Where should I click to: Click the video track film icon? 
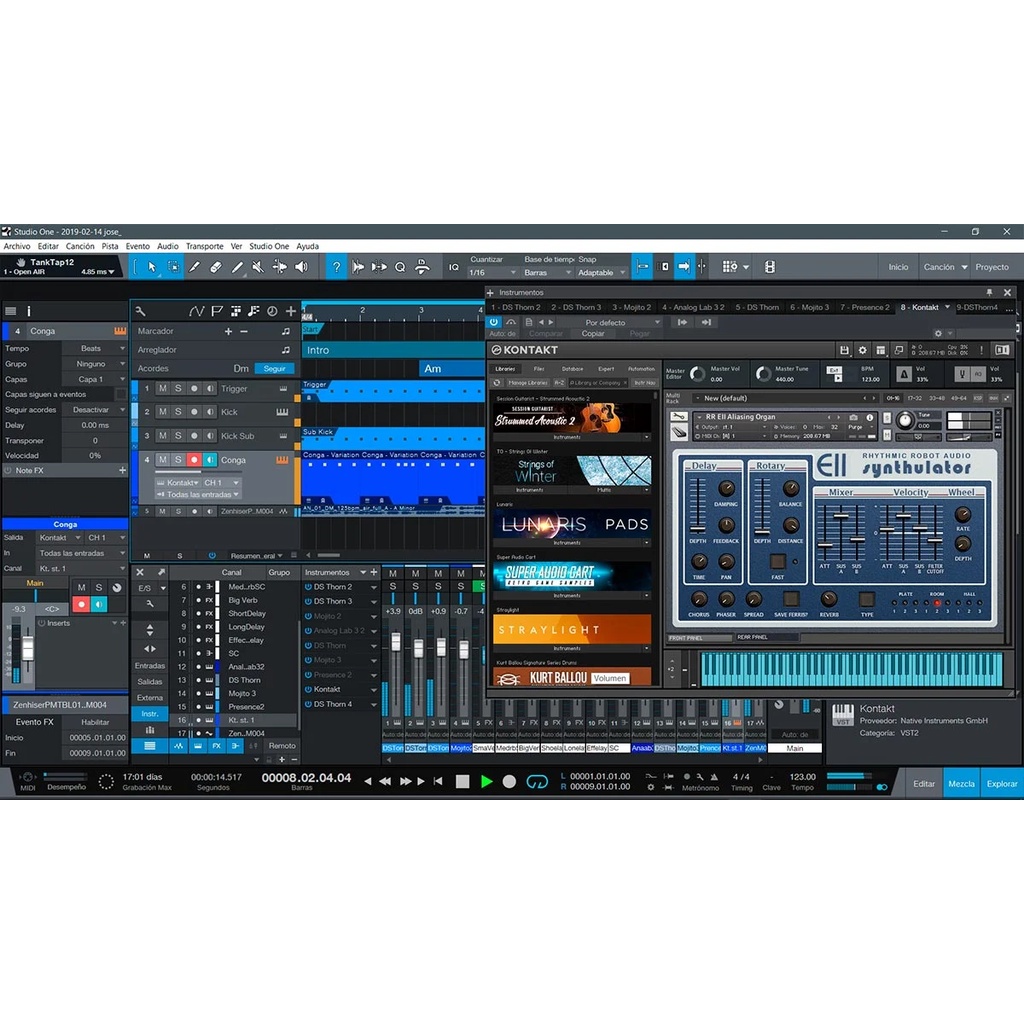coord(770,267)
